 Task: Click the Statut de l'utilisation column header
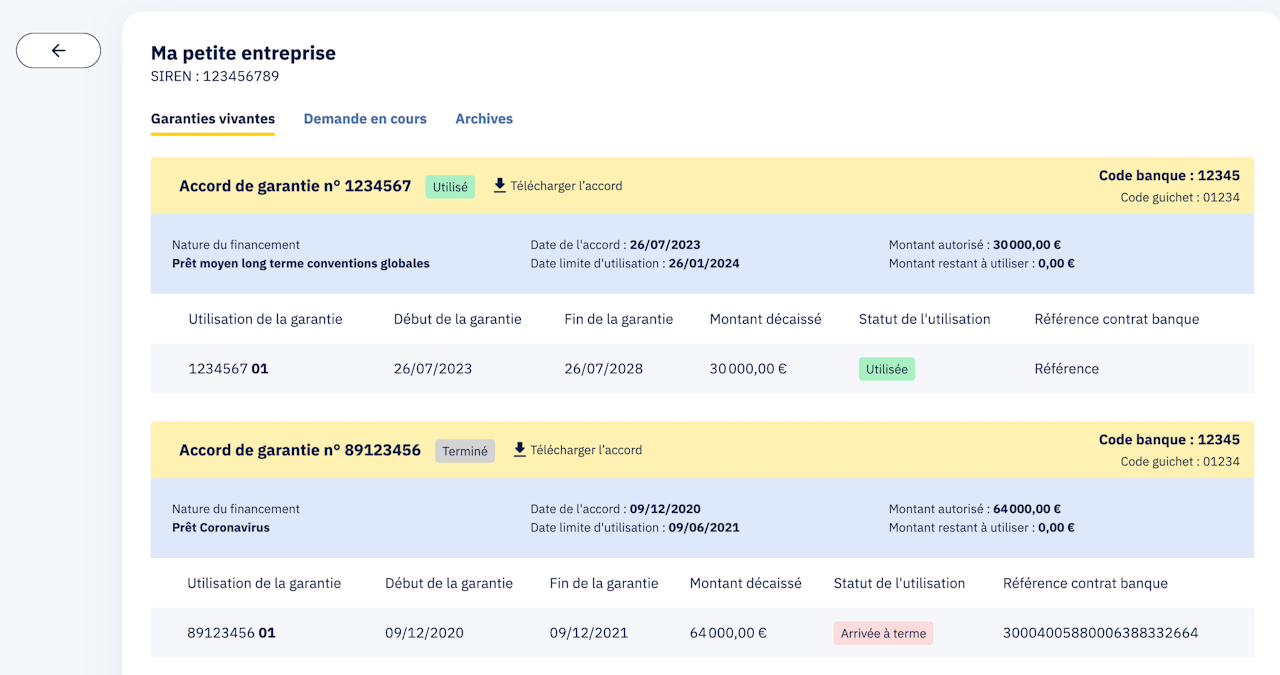[x=924, y=319]
